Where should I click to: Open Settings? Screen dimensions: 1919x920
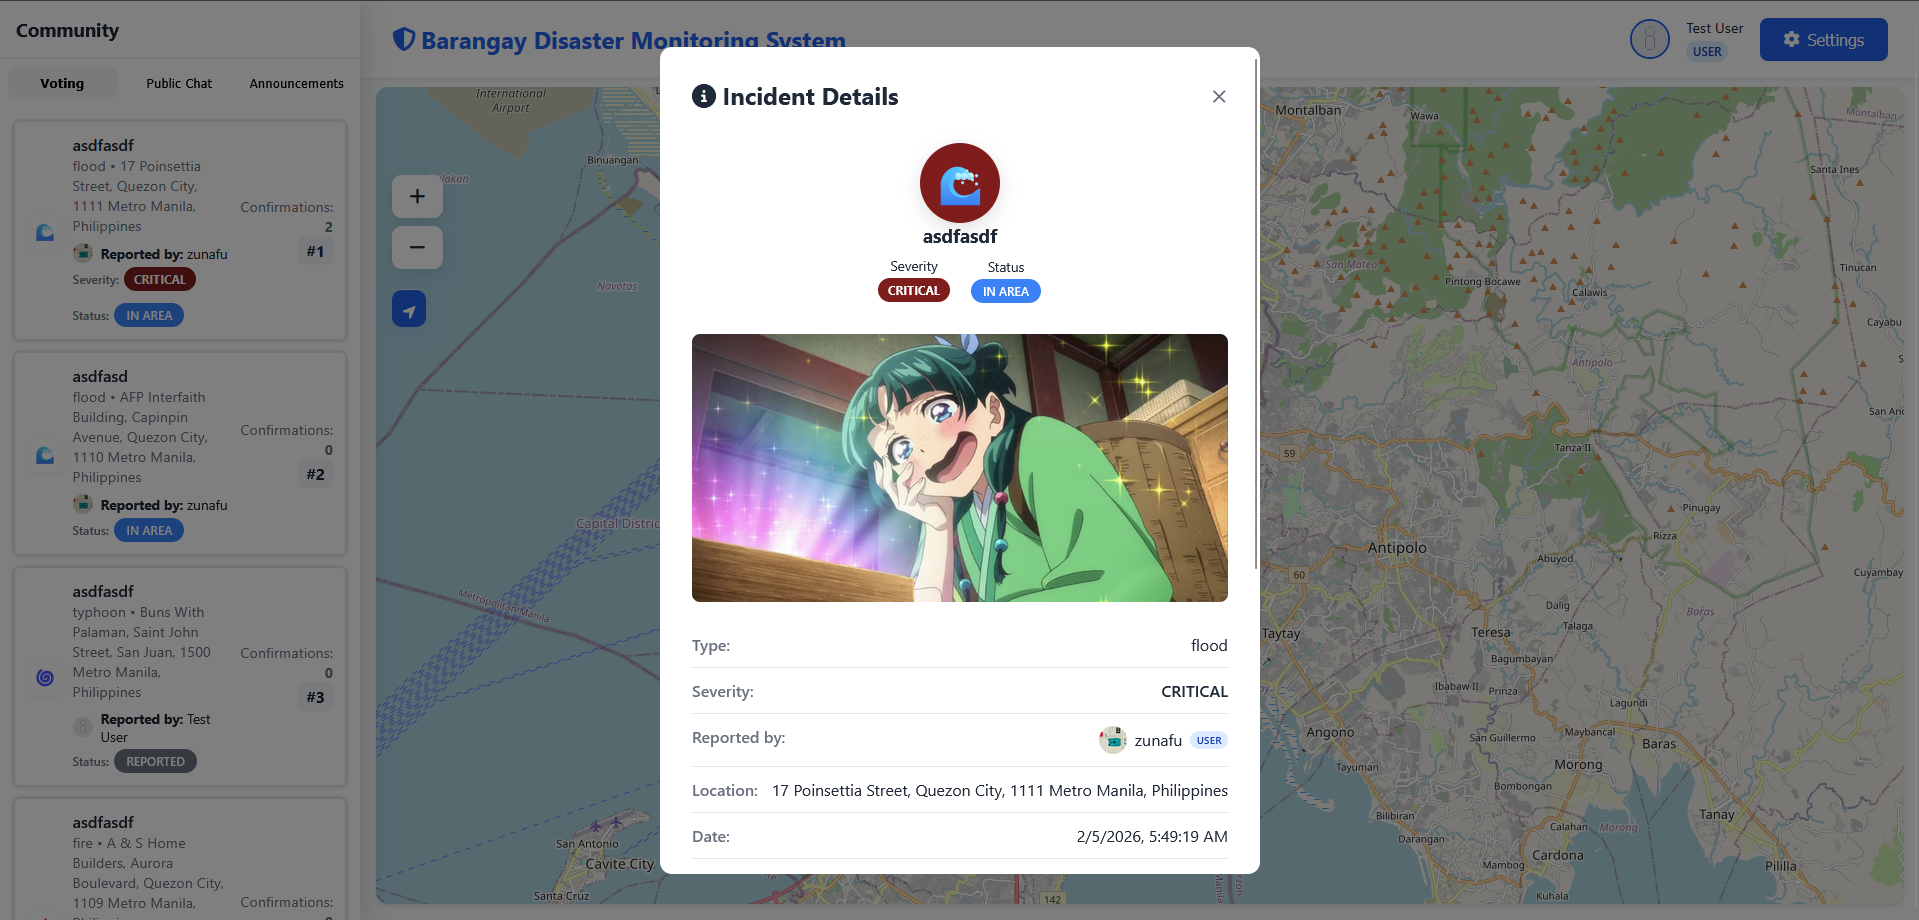pos(1824,40)
